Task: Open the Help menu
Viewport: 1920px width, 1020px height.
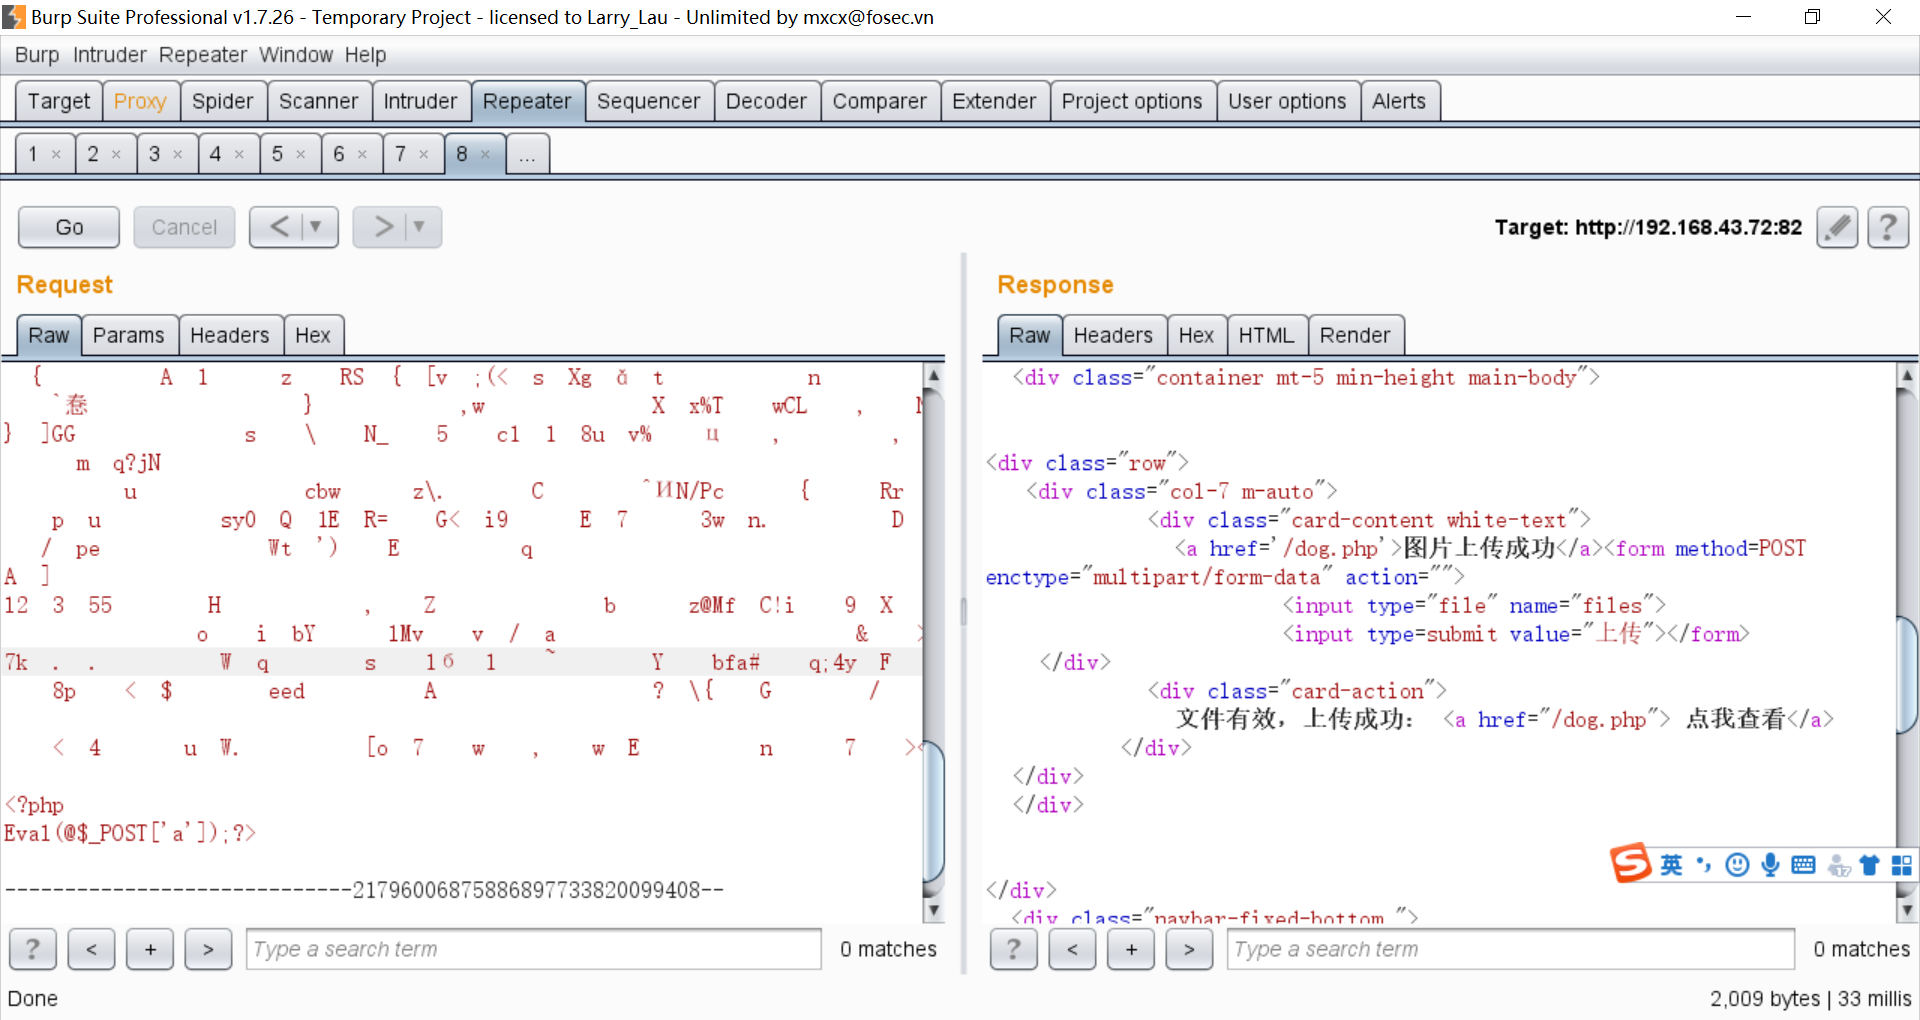Action: pyautogui.click(x=366, y=55)
